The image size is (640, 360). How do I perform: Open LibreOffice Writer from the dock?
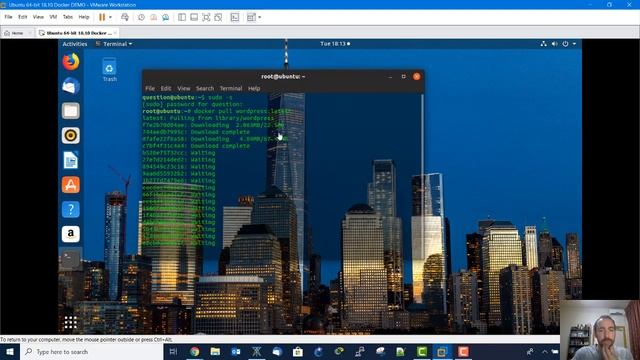(x=71, y=160)
